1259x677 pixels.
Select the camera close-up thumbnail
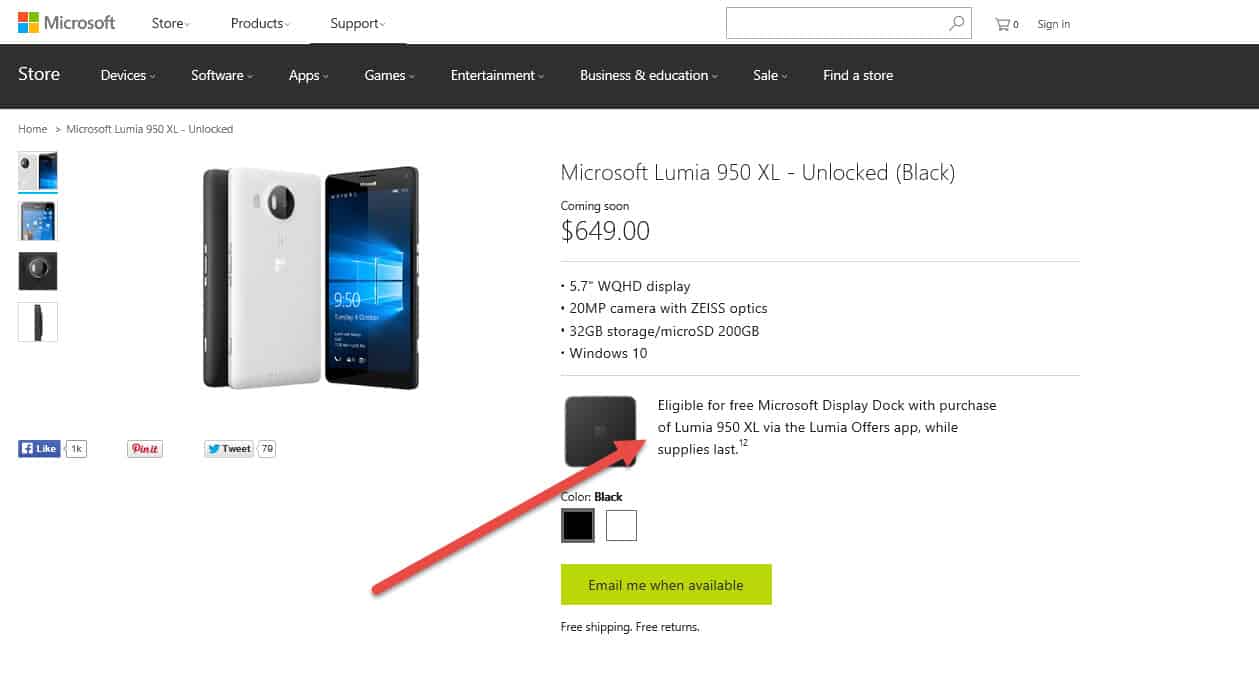pyautogui.click(x=38, y=271)
